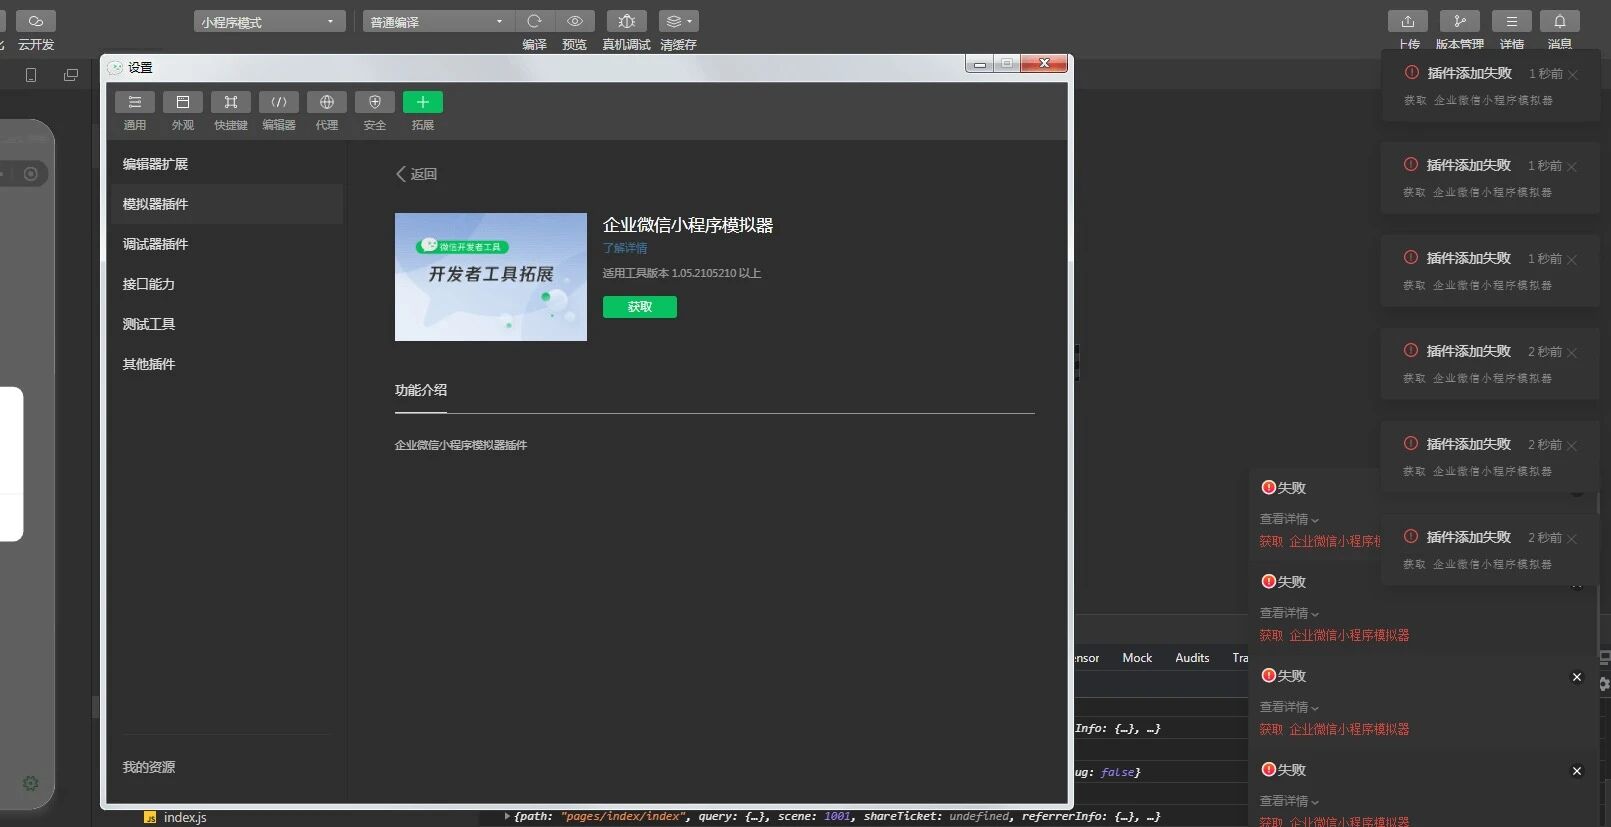Expand 查看详情 in the second 失败 toast

[x=1289, y=613]
